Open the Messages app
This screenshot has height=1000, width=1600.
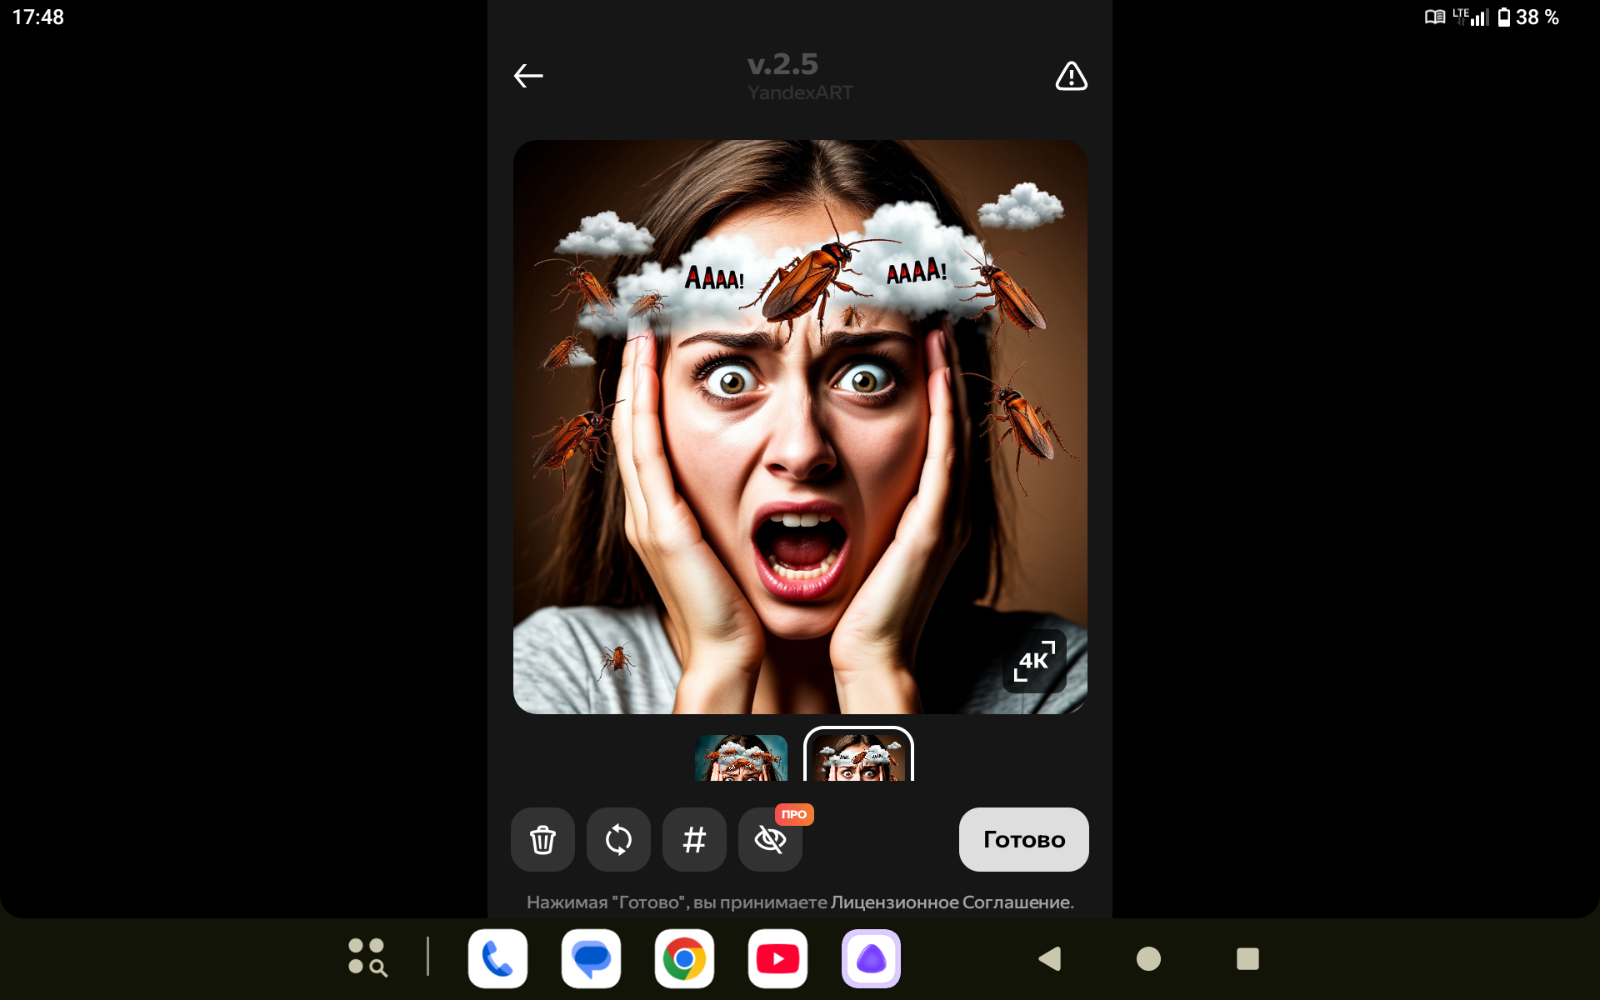pos(591,959)
